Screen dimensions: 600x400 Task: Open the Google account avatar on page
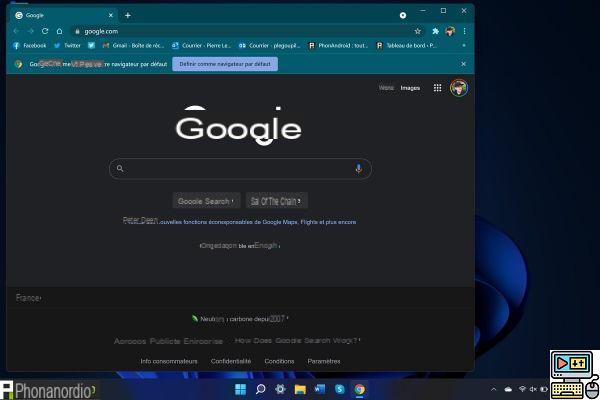click(x=459, y=88)
